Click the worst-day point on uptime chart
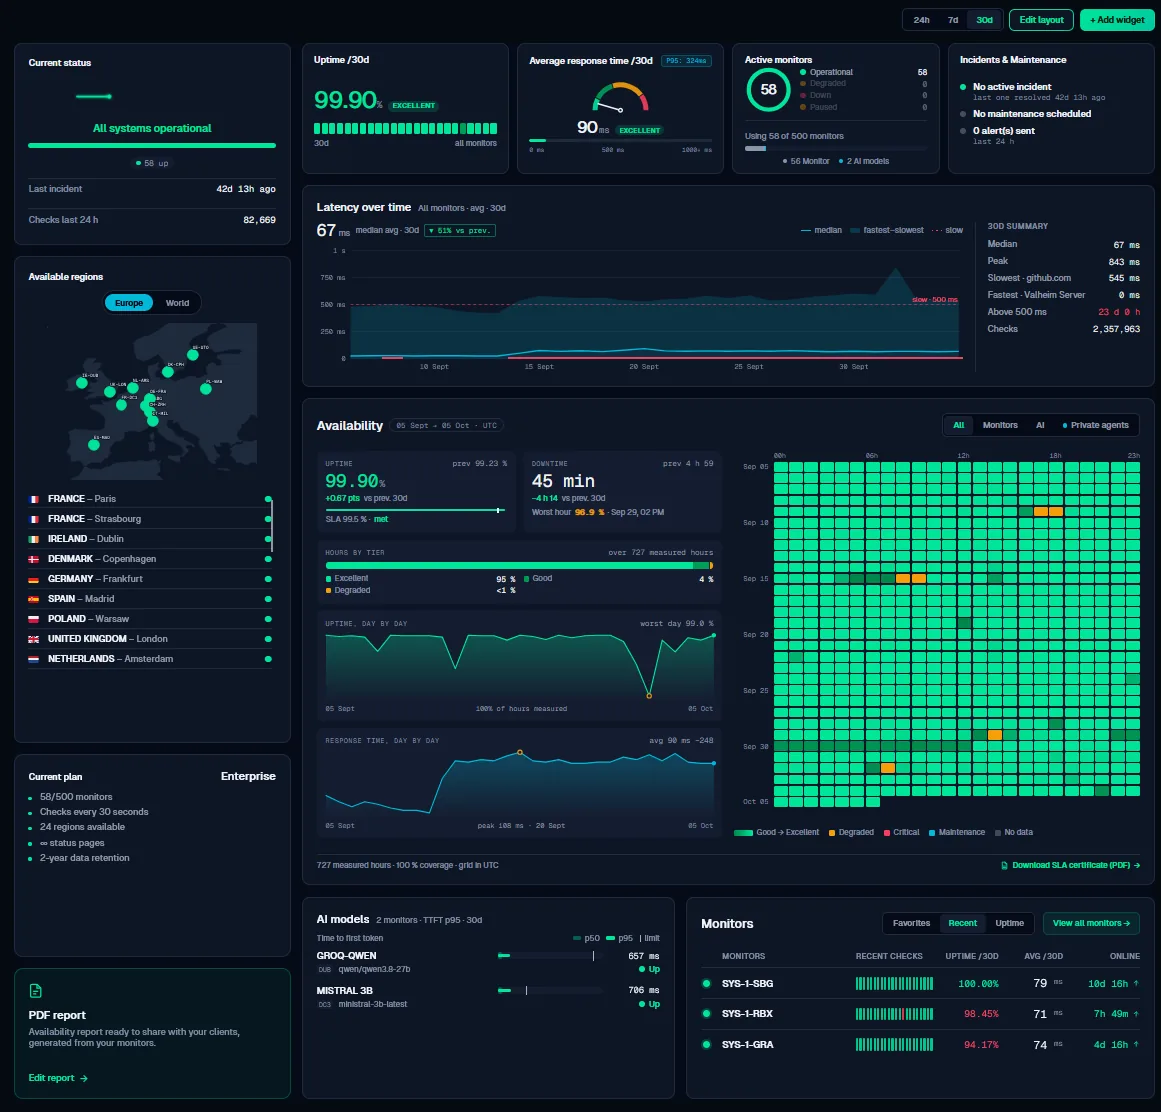The image size is (1161, 1112). tap(649, 696)
